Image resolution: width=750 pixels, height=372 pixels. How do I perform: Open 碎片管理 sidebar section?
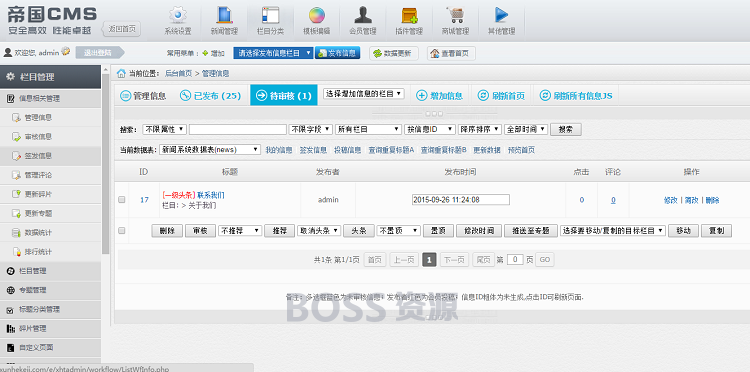[50, 328]
